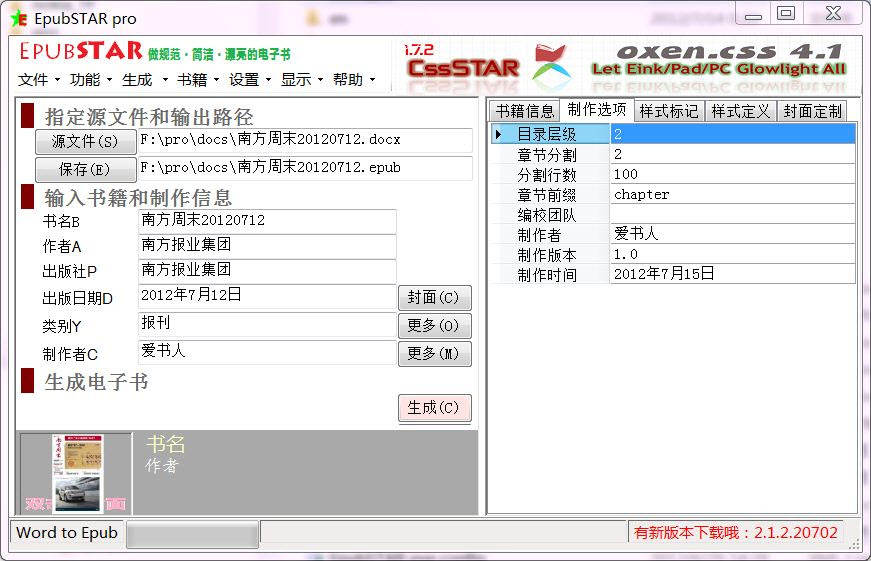The height and width of the screenshot is (561, 871).
Task: Select the 章节分割 value cell
Action: point(732,154)
